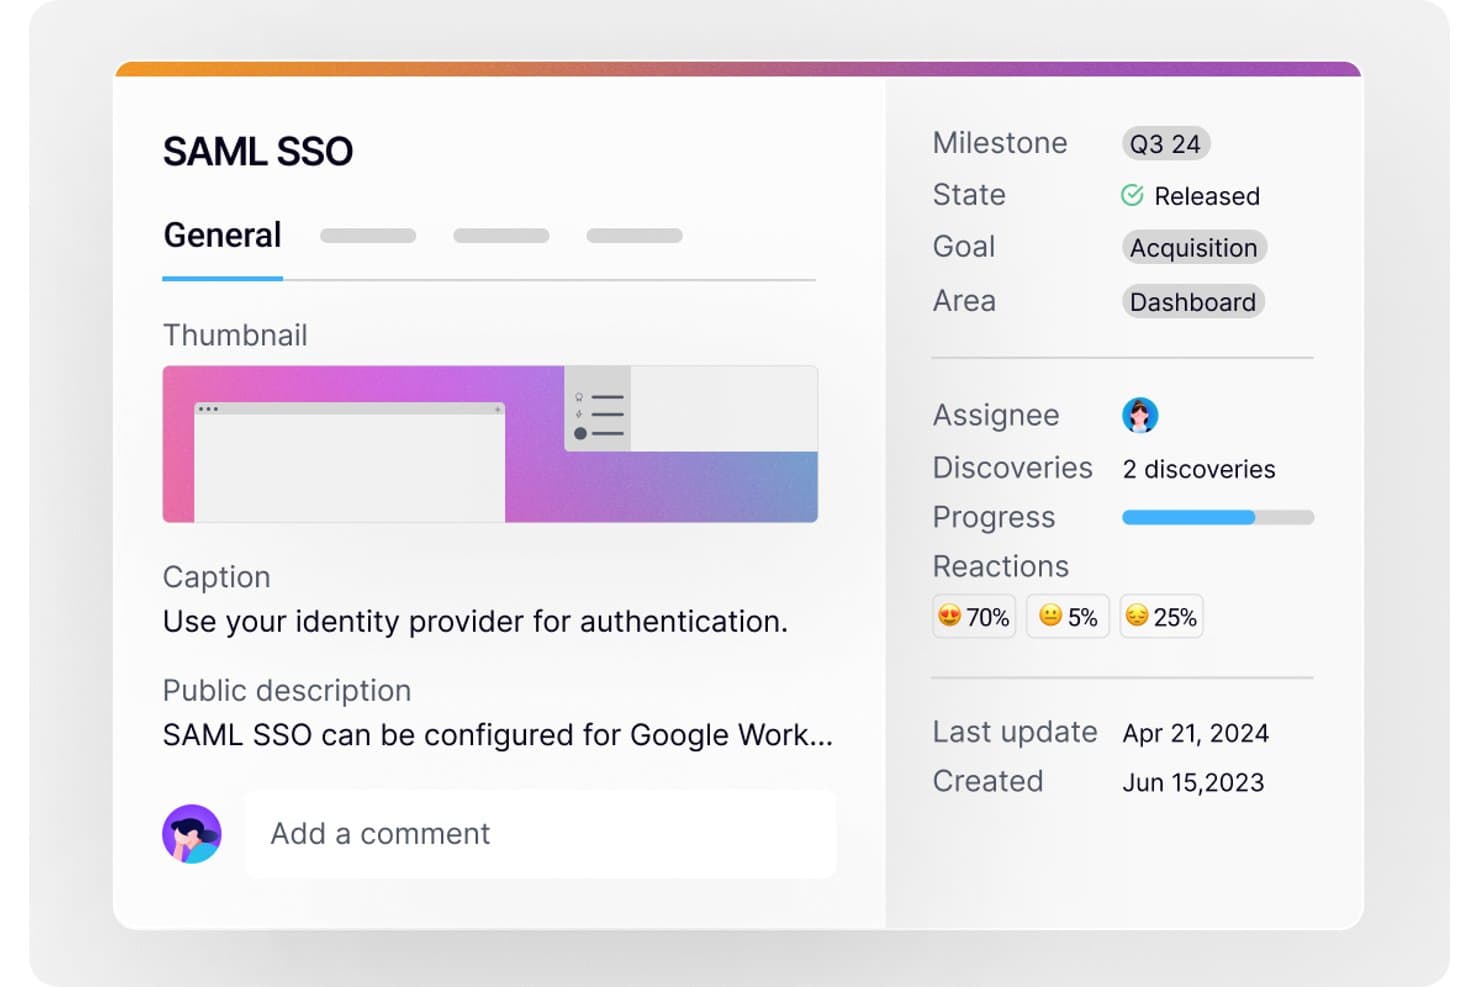The width and height of the screenshot is (1480, 987).
Task: Click the green Released check icon
Action: pos(1132,195)
